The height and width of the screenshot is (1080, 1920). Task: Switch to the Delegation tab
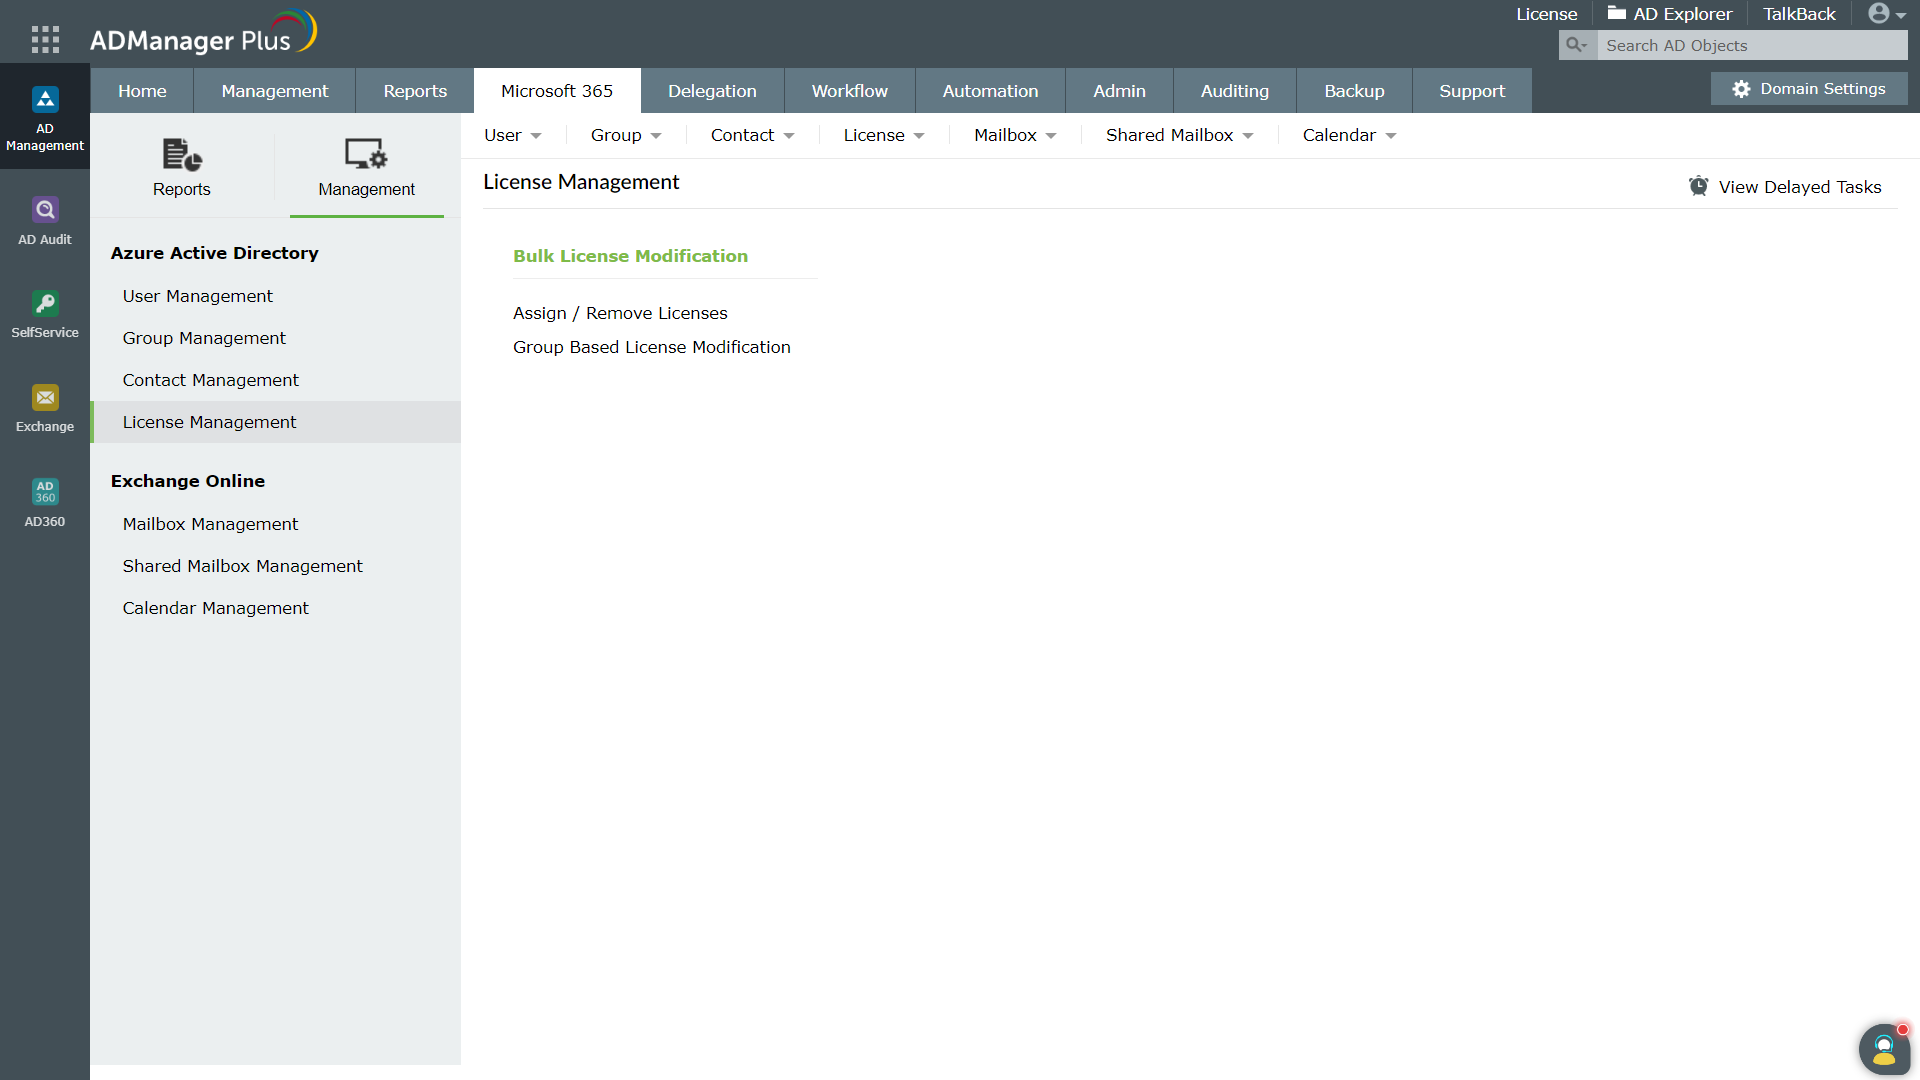pos(712,91)
